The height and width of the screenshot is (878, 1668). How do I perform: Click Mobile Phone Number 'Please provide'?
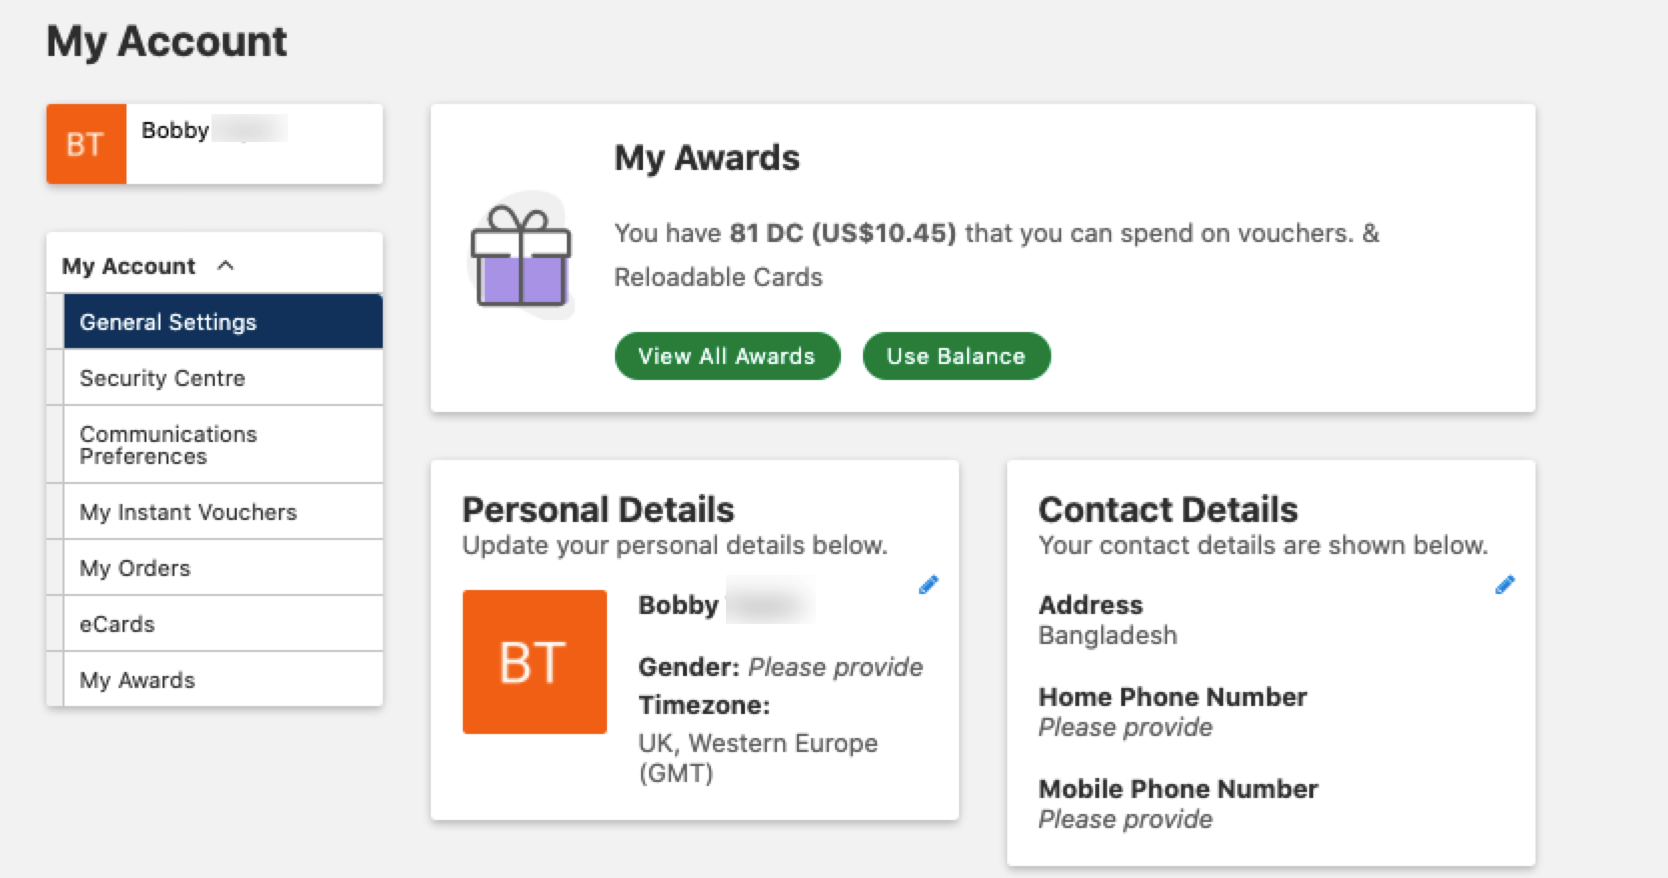click(1125, 819)
